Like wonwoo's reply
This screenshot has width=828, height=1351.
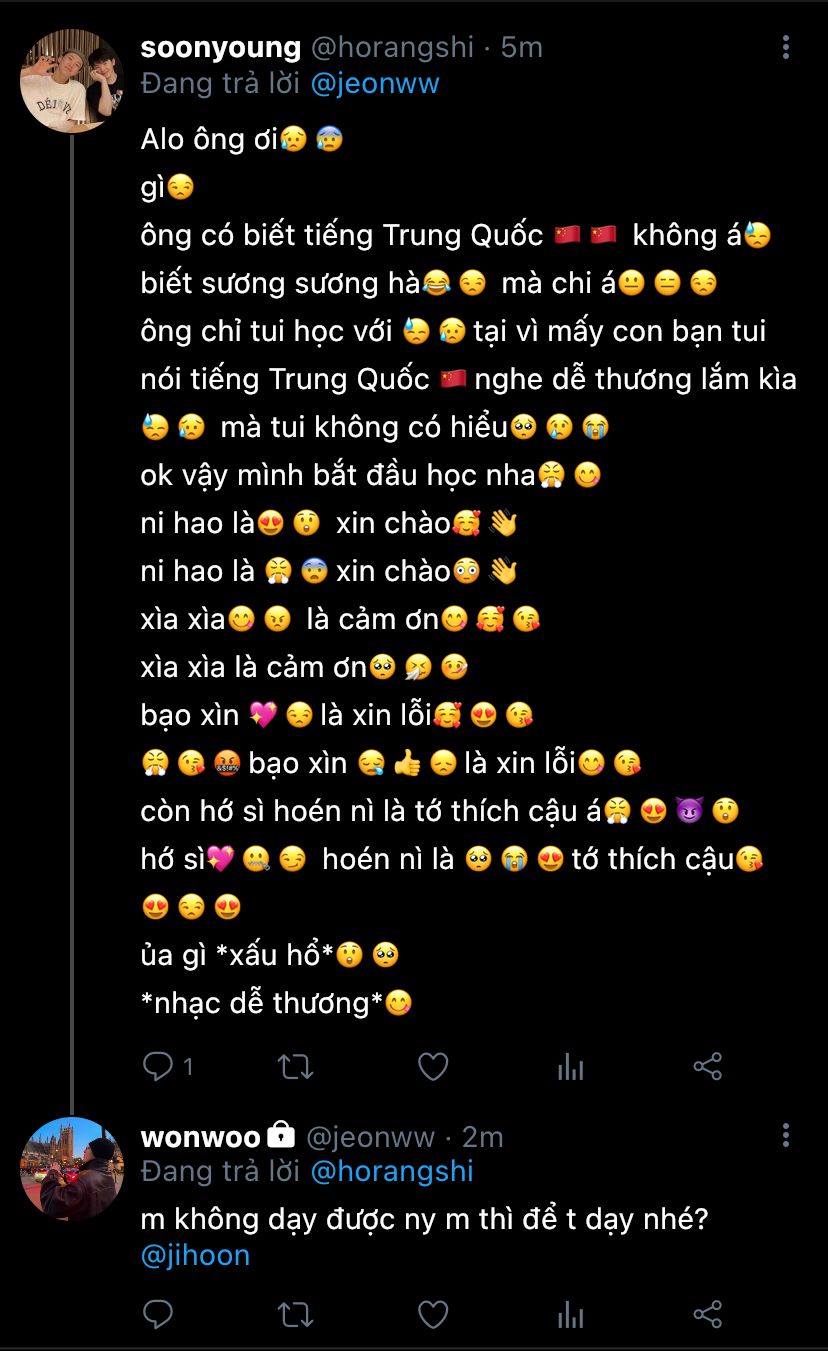pyautogui.click(x=432, y=1314)
